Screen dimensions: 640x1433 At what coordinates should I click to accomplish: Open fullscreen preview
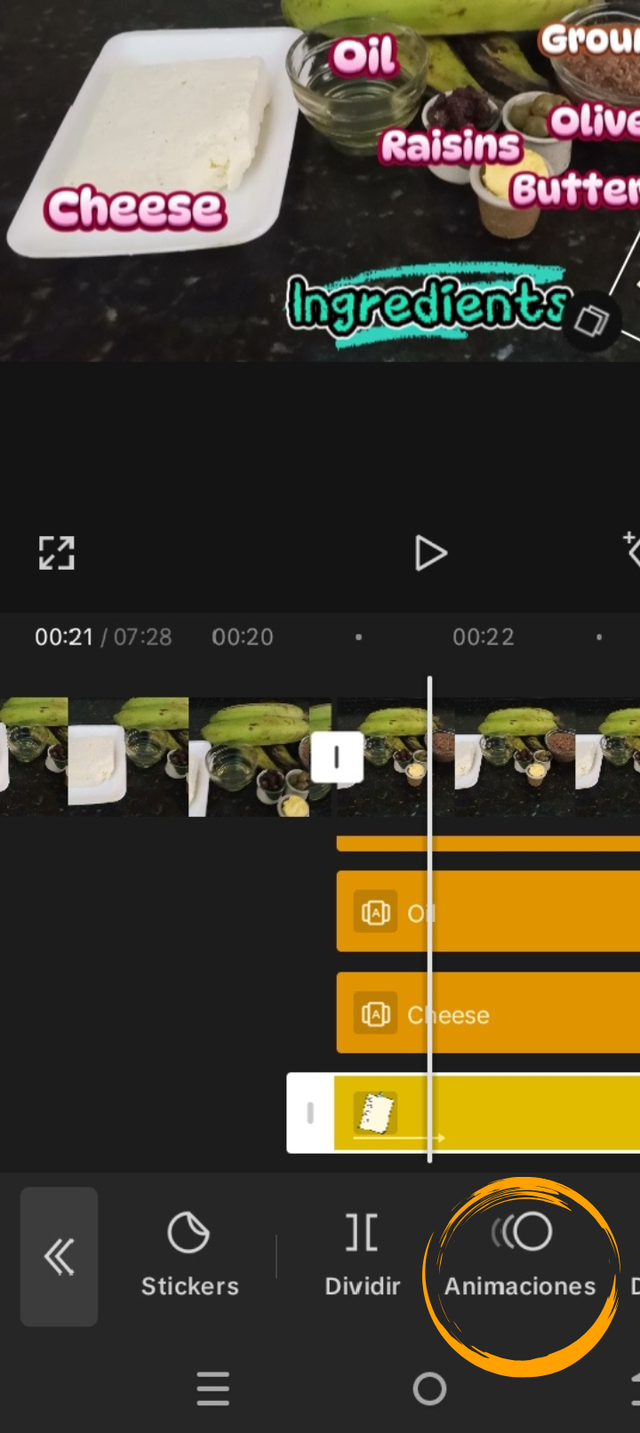[x=57, y=553]
